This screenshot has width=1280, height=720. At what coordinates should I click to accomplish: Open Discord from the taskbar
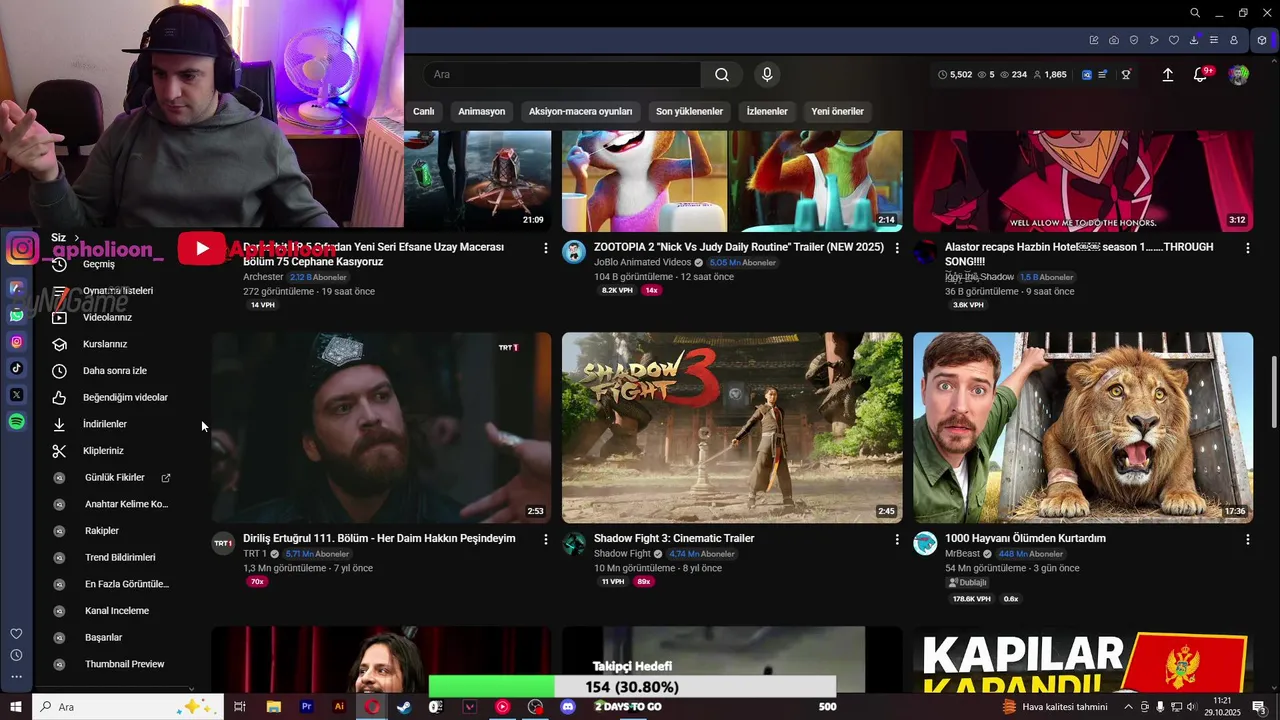(x=568, y=707)
